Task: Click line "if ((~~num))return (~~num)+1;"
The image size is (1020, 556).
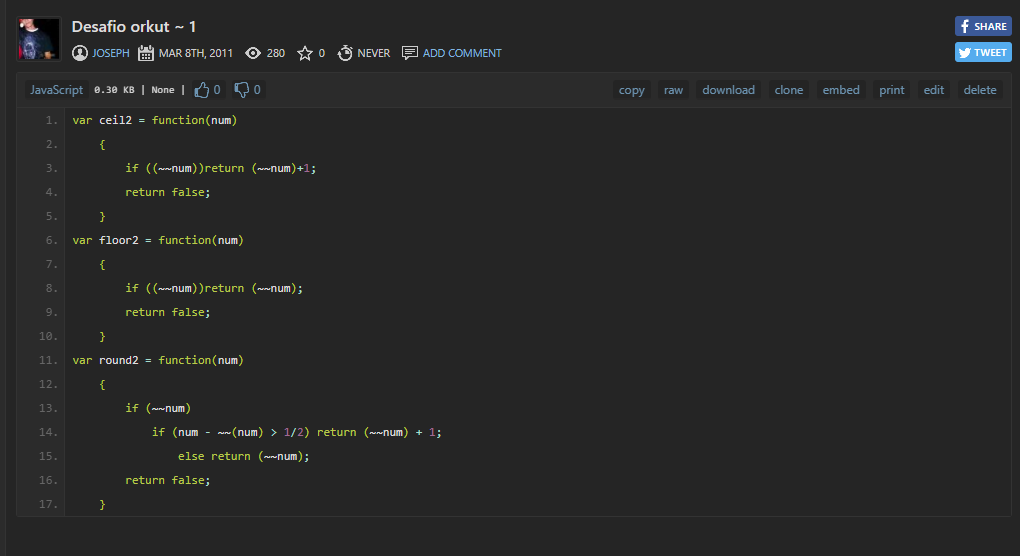Action: tap(221, 168)
